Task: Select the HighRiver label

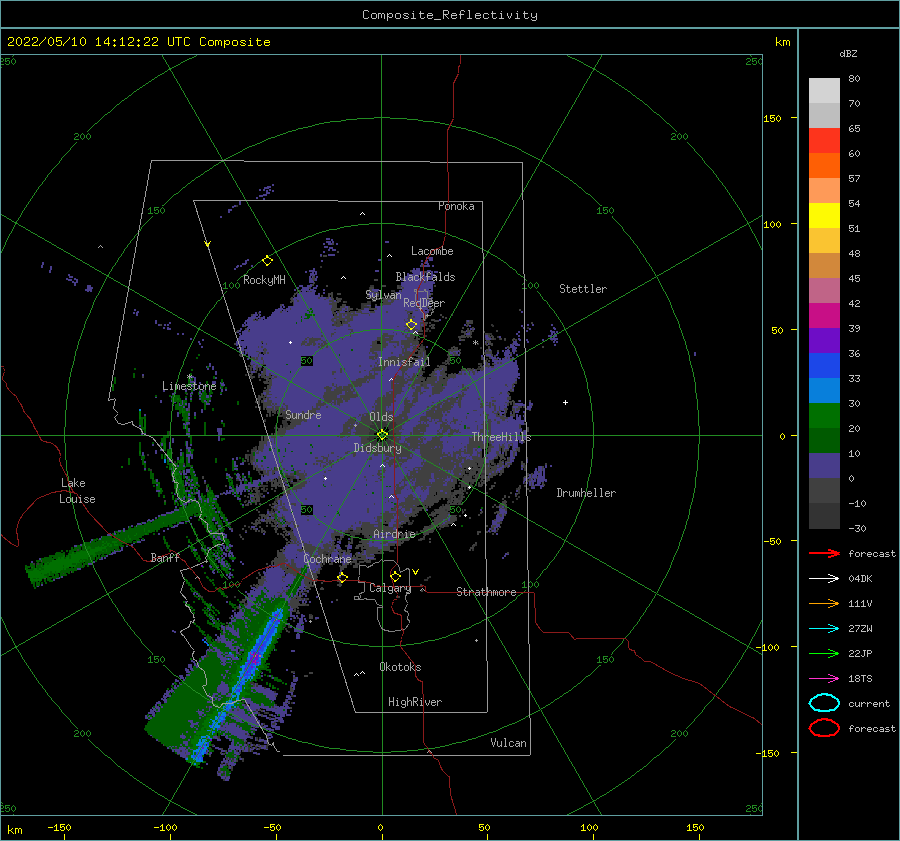Action: [415, 702]
